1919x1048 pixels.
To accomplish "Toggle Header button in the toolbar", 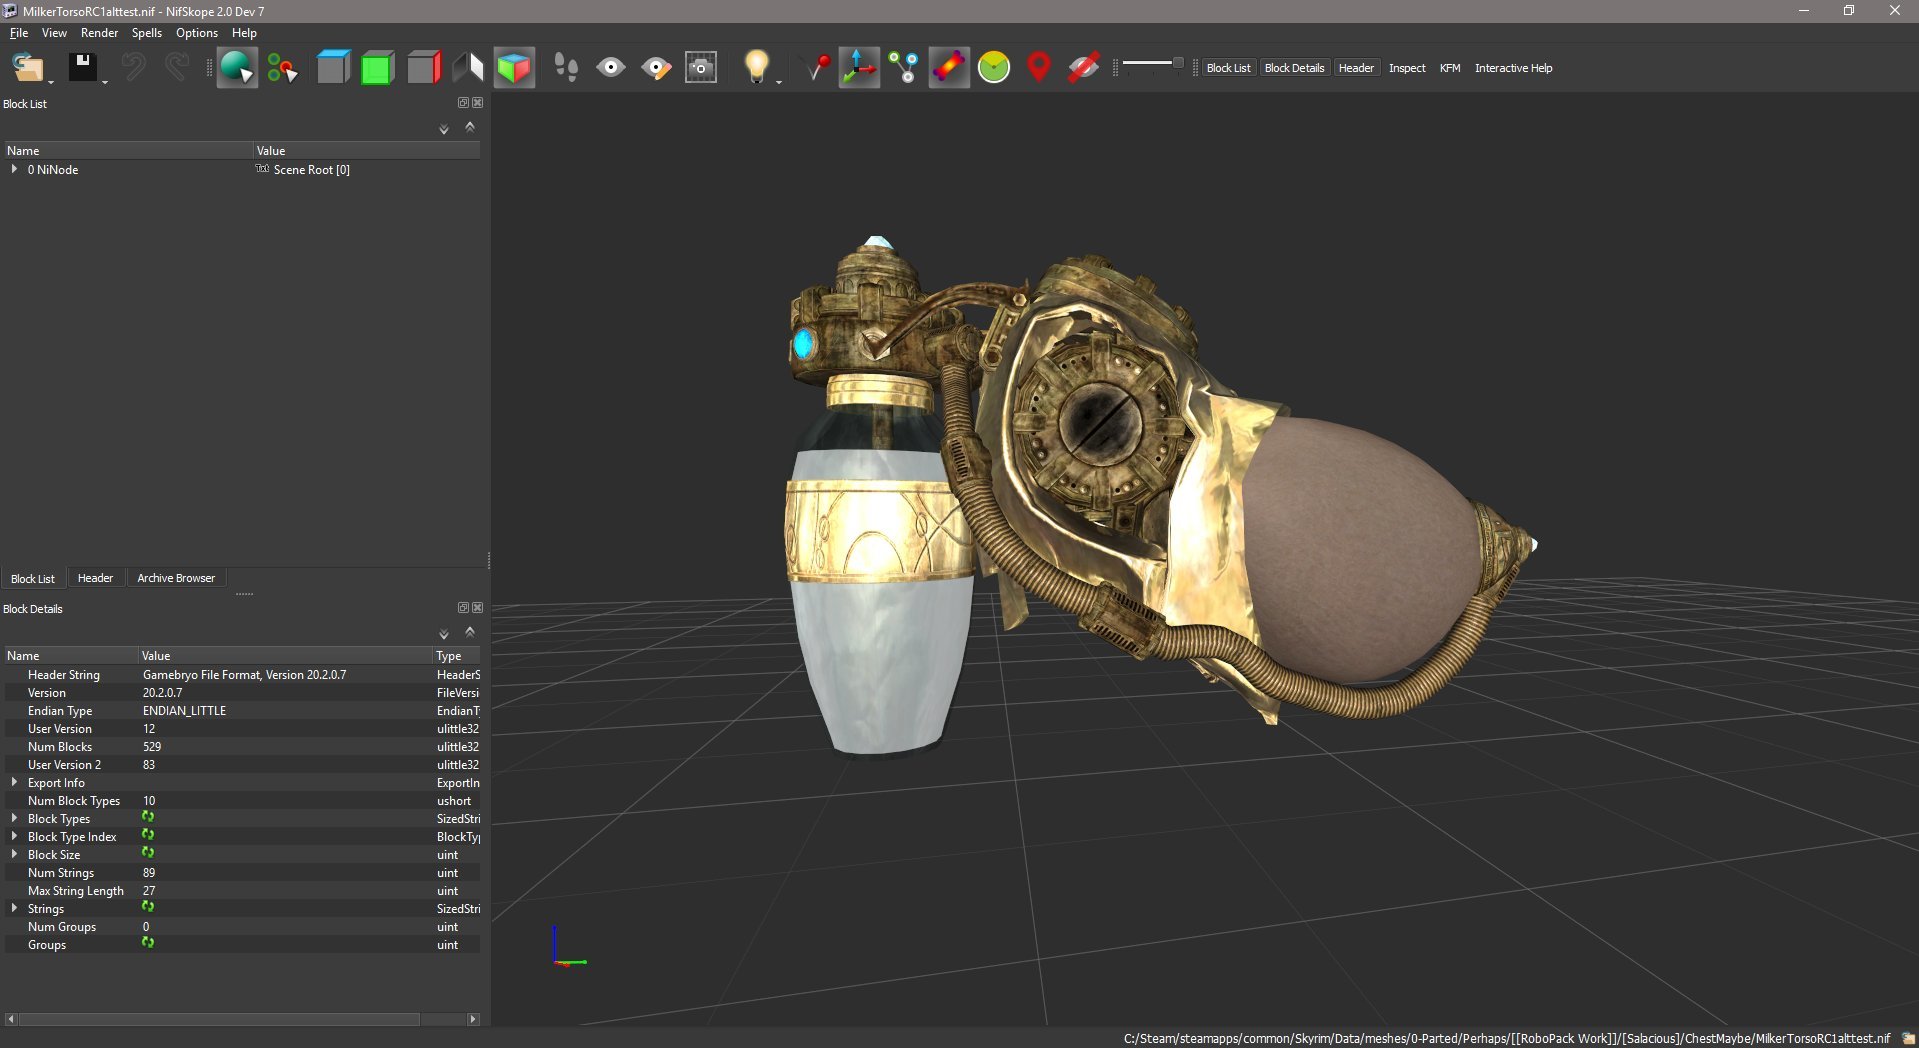I will coord(1356,68).
